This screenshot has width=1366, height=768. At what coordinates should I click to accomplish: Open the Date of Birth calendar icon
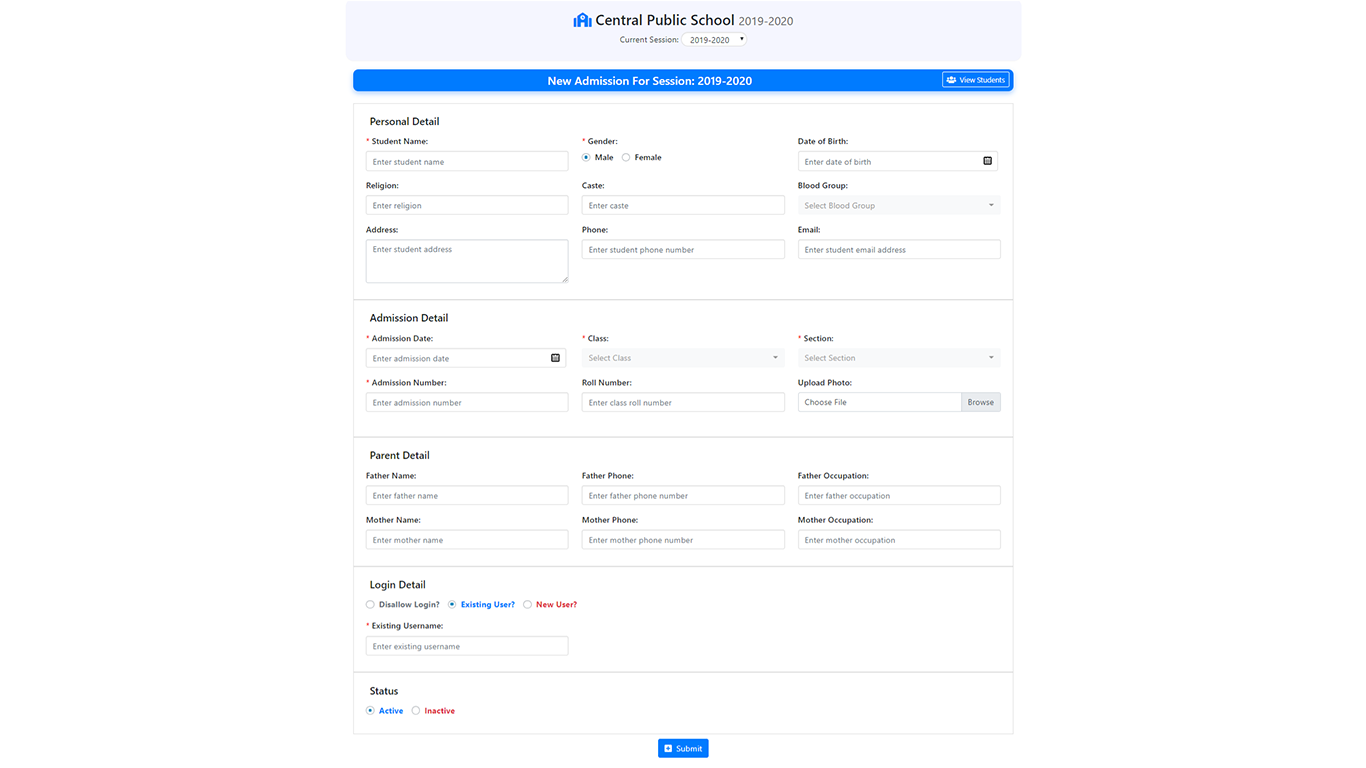(x=987, y=161)
